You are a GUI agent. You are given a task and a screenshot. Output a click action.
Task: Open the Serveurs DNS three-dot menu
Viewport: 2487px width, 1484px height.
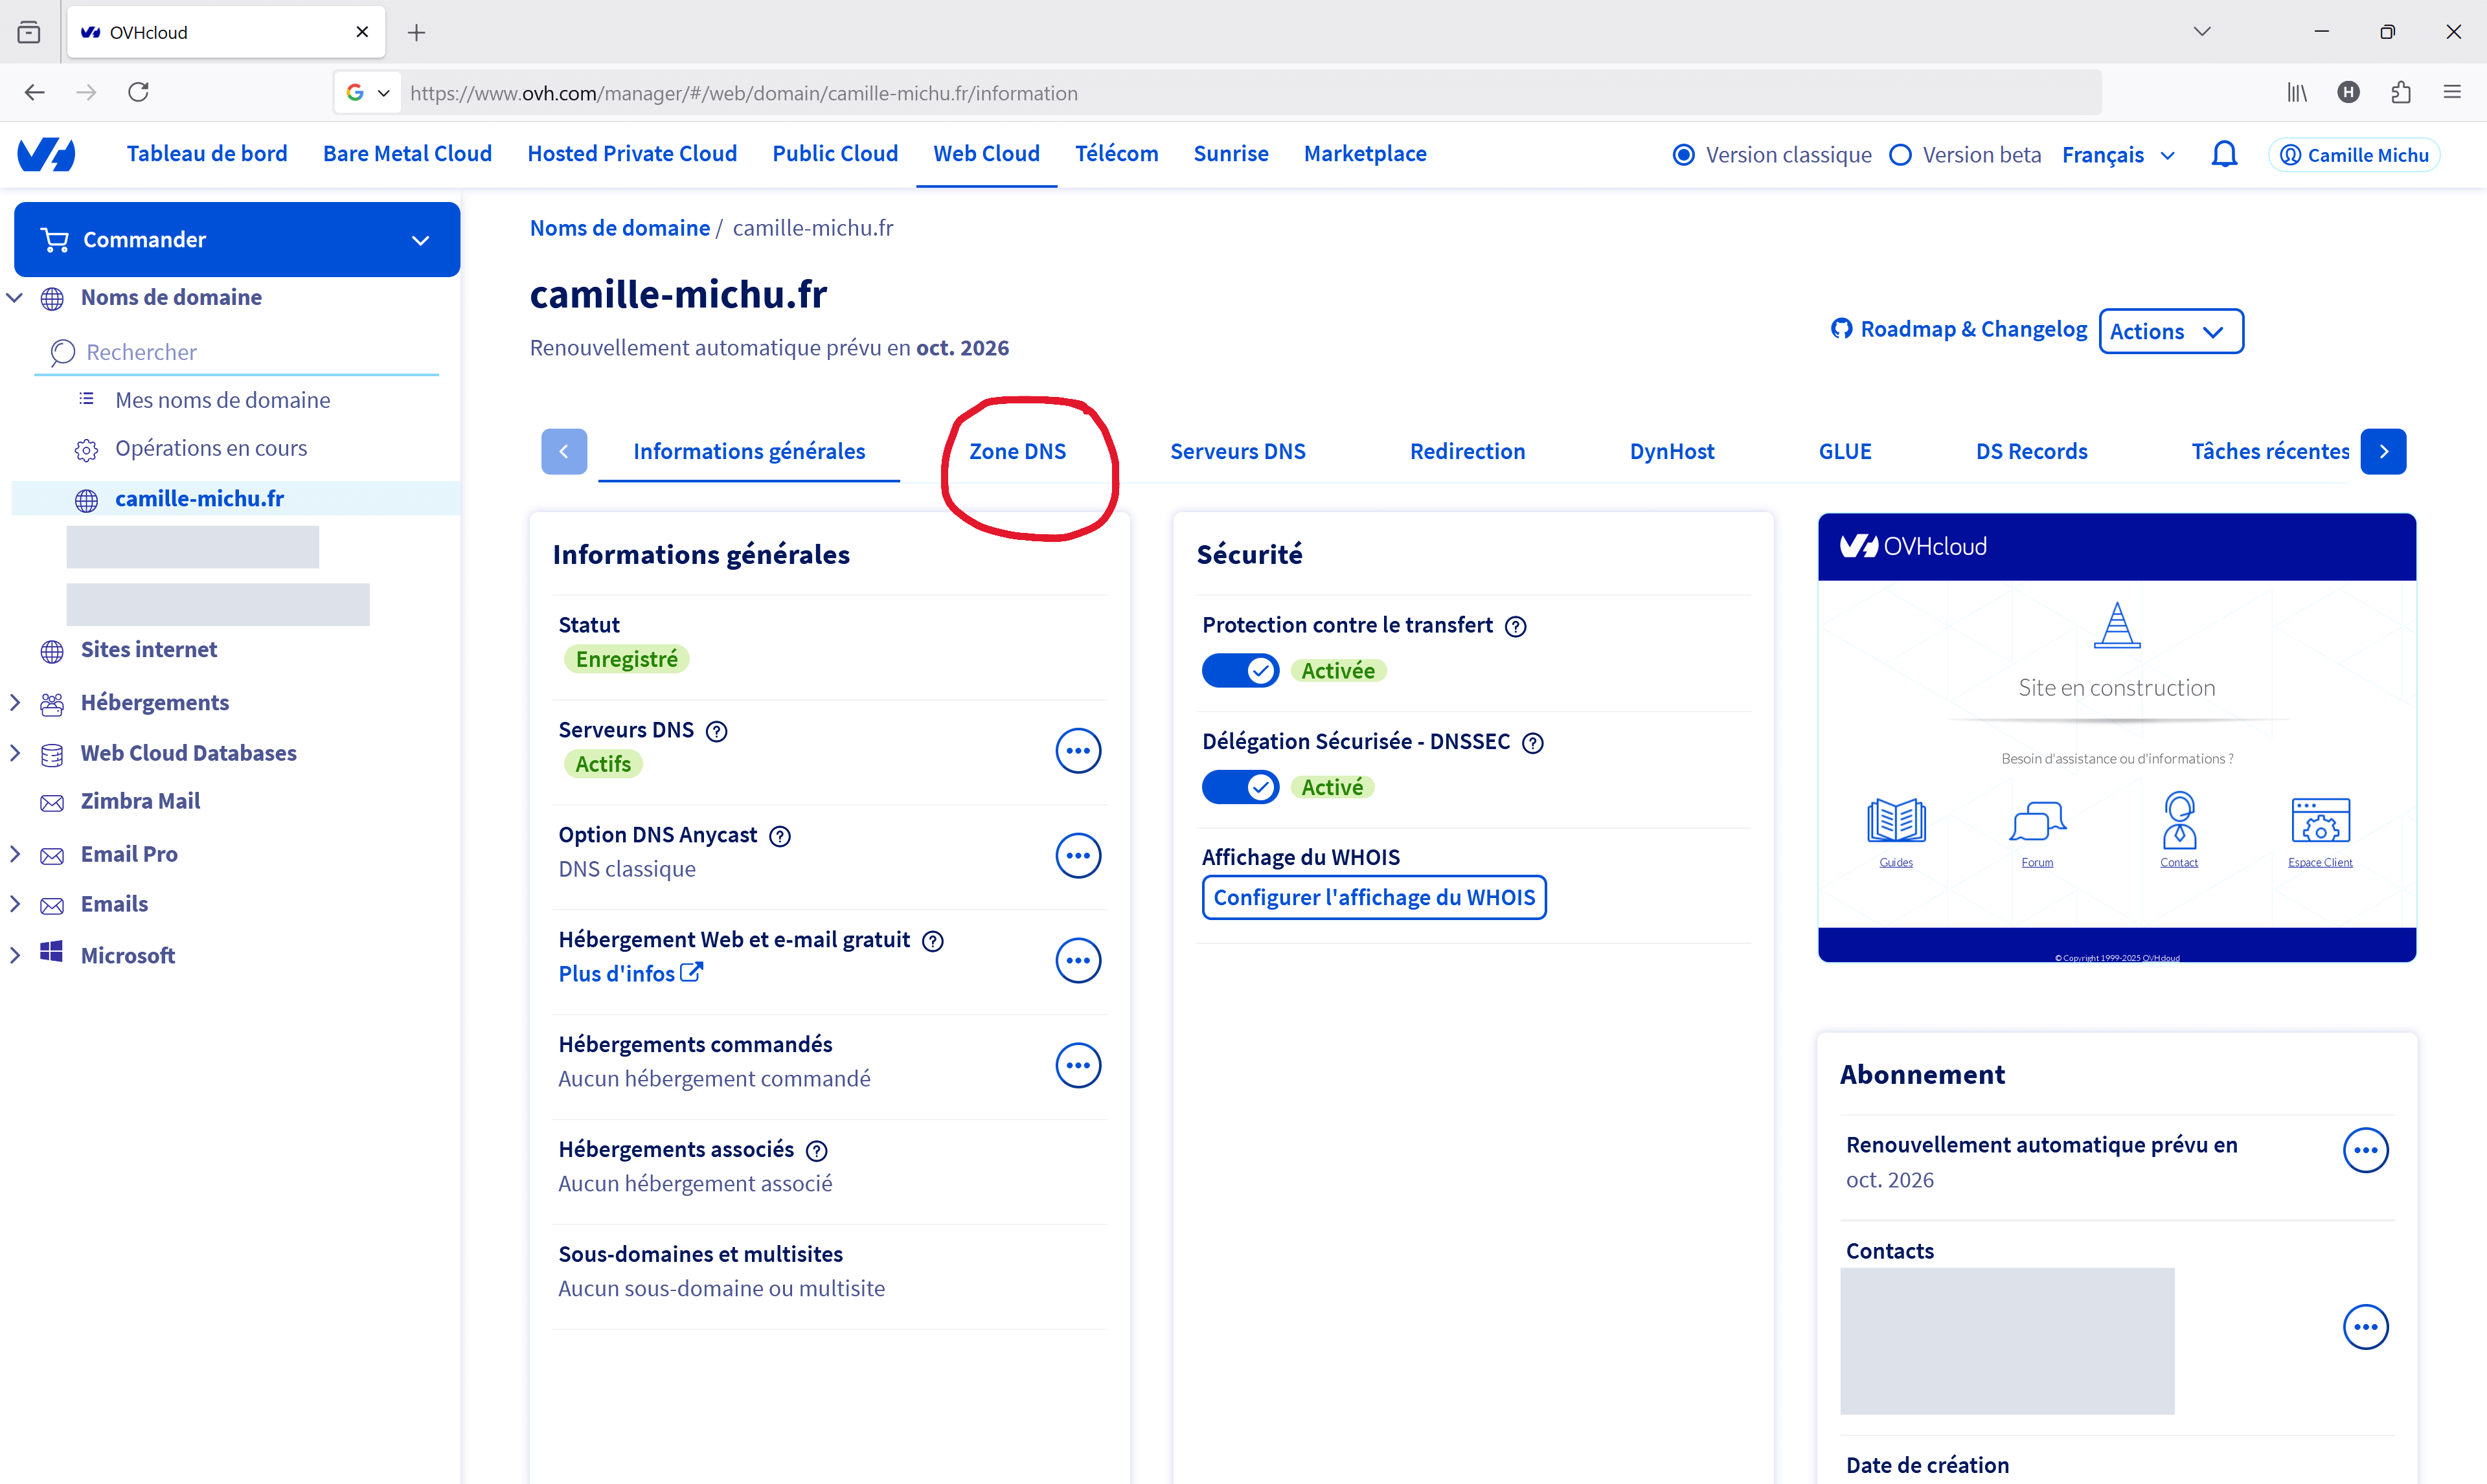click(x=1077, y=750)
